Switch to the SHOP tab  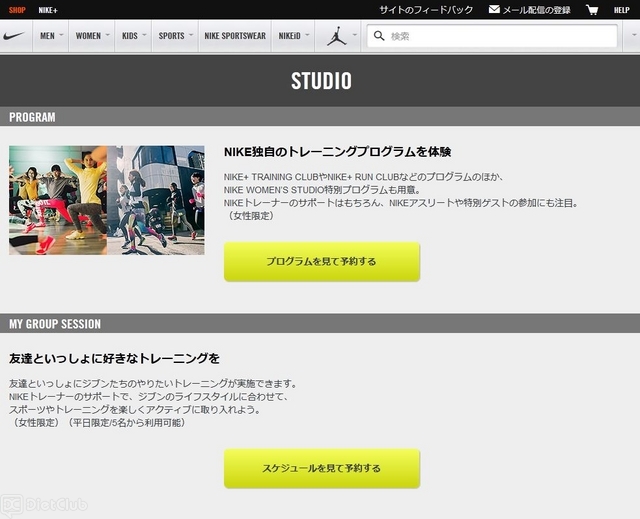[x=17, y=10]
